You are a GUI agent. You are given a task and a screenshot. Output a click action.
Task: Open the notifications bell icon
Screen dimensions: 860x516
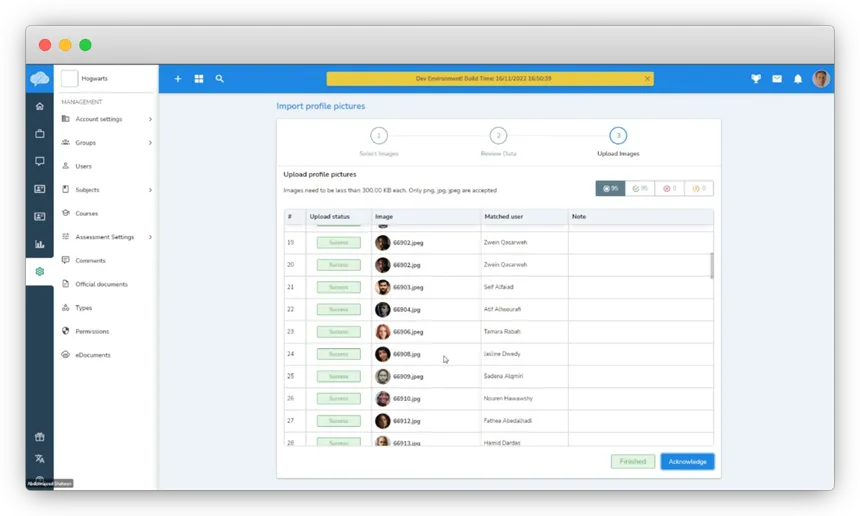tap(798, 79)
